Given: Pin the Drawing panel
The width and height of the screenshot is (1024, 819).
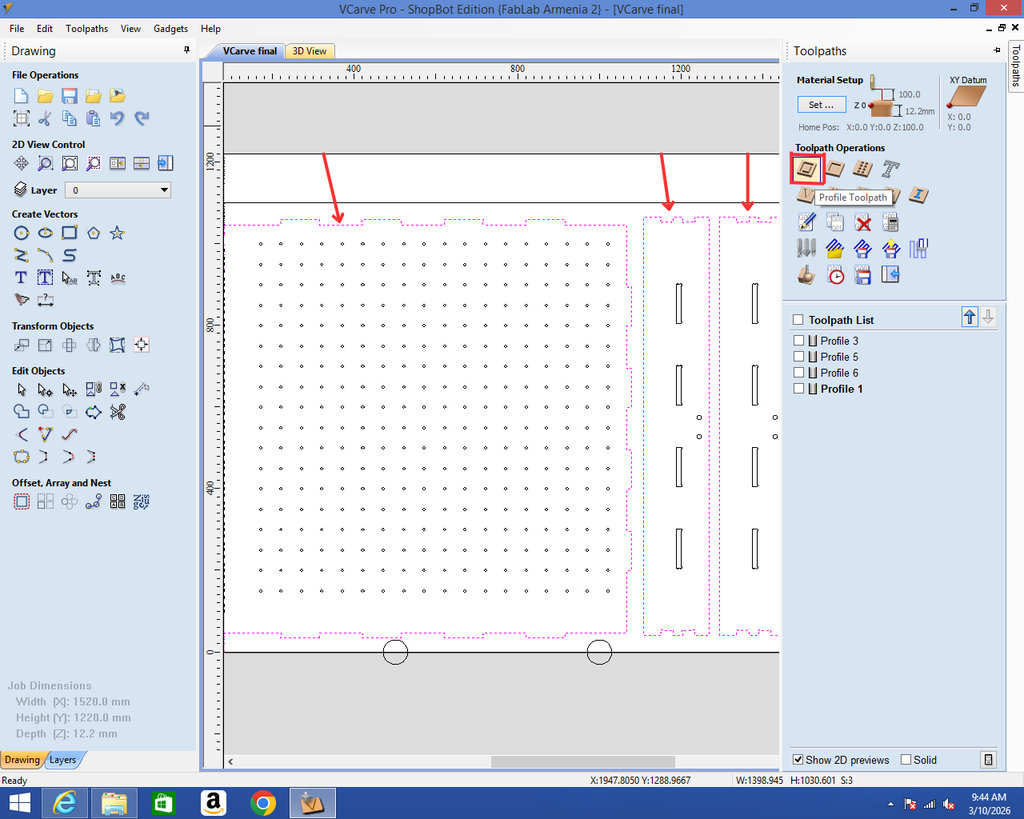Looking at the screenshot, I should [x=187, y=50].
